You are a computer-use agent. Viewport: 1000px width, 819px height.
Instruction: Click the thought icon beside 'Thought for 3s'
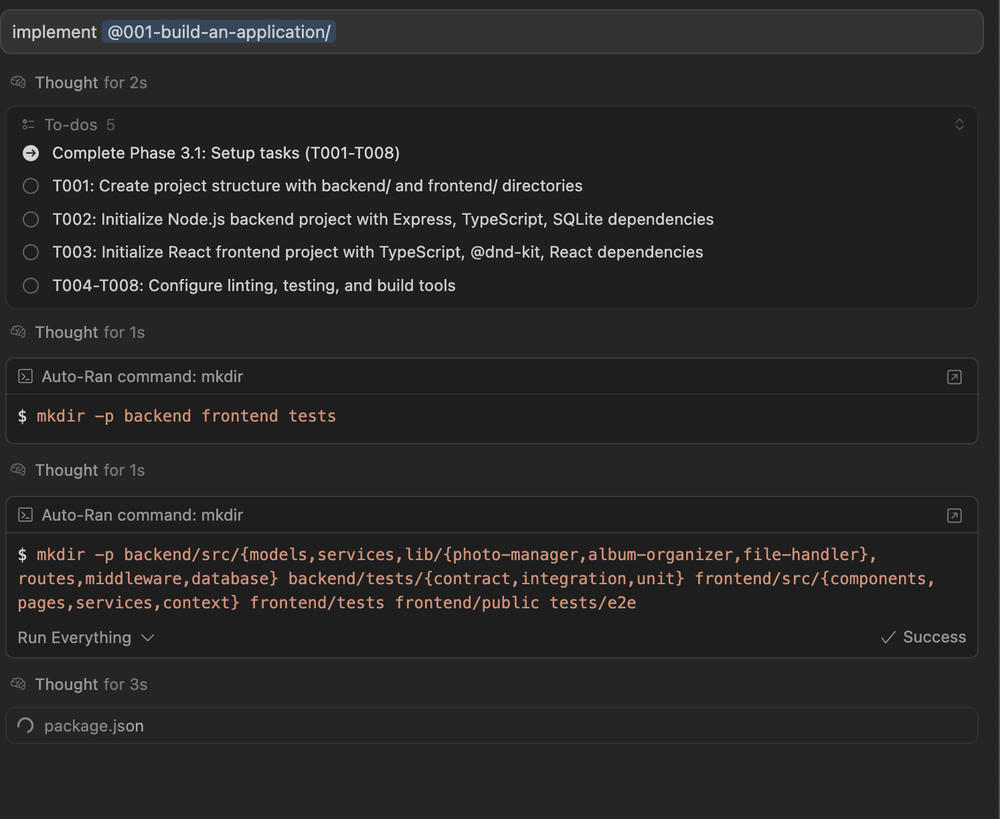(x=17, y=684)
